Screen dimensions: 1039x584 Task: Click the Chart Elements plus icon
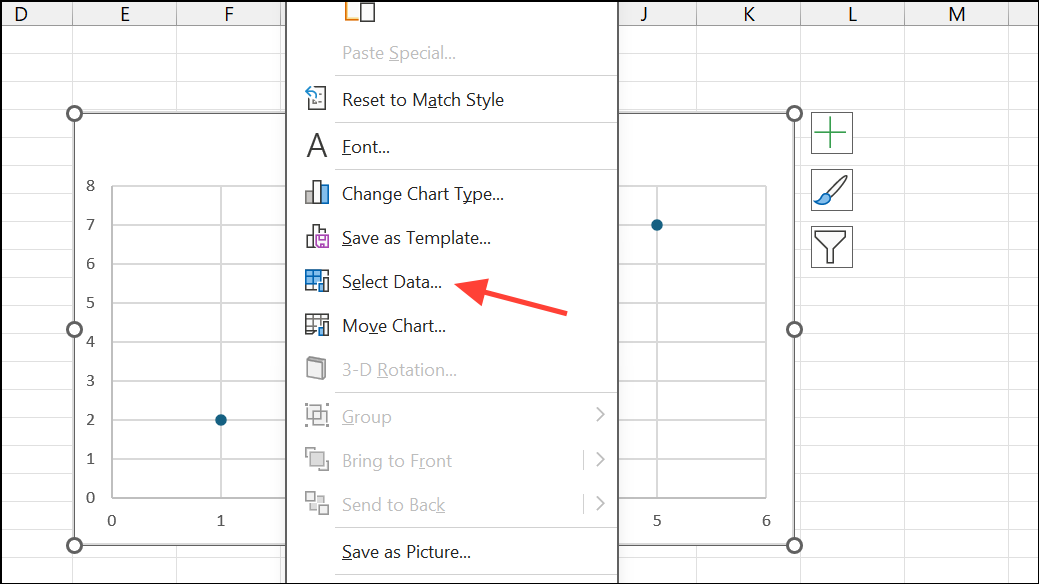click(832, 132)
